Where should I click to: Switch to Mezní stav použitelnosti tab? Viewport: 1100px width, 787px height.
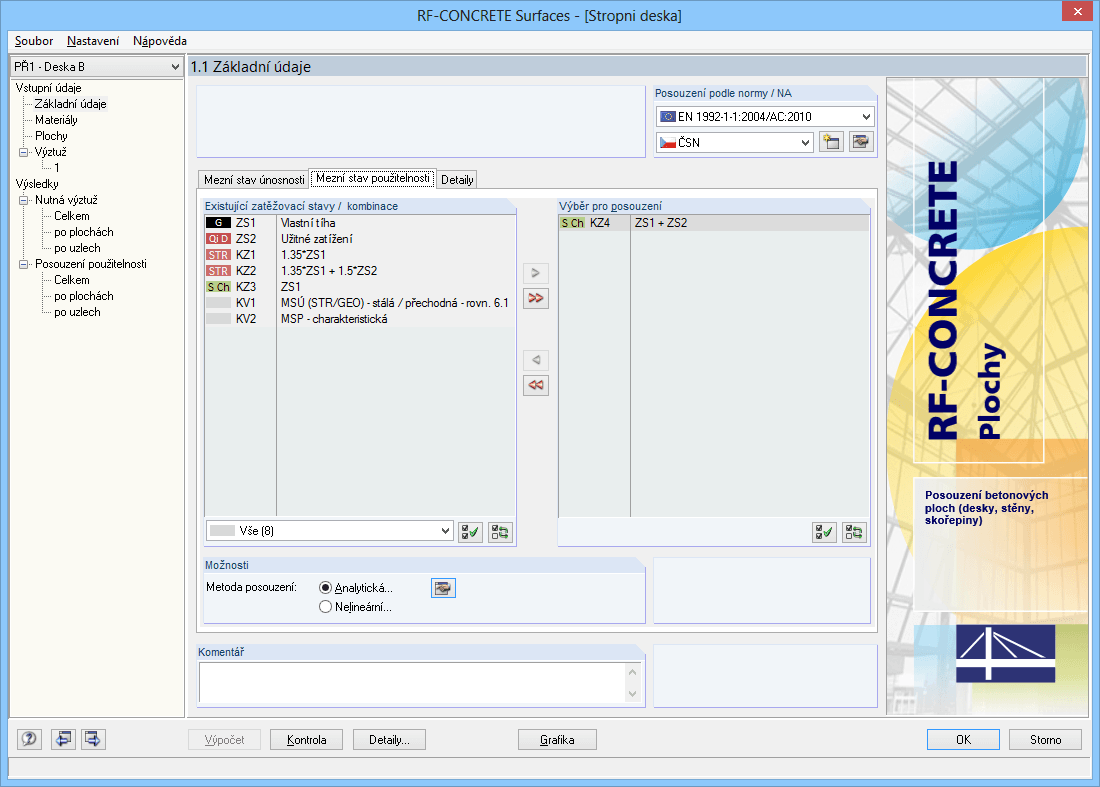click(373, 178)
